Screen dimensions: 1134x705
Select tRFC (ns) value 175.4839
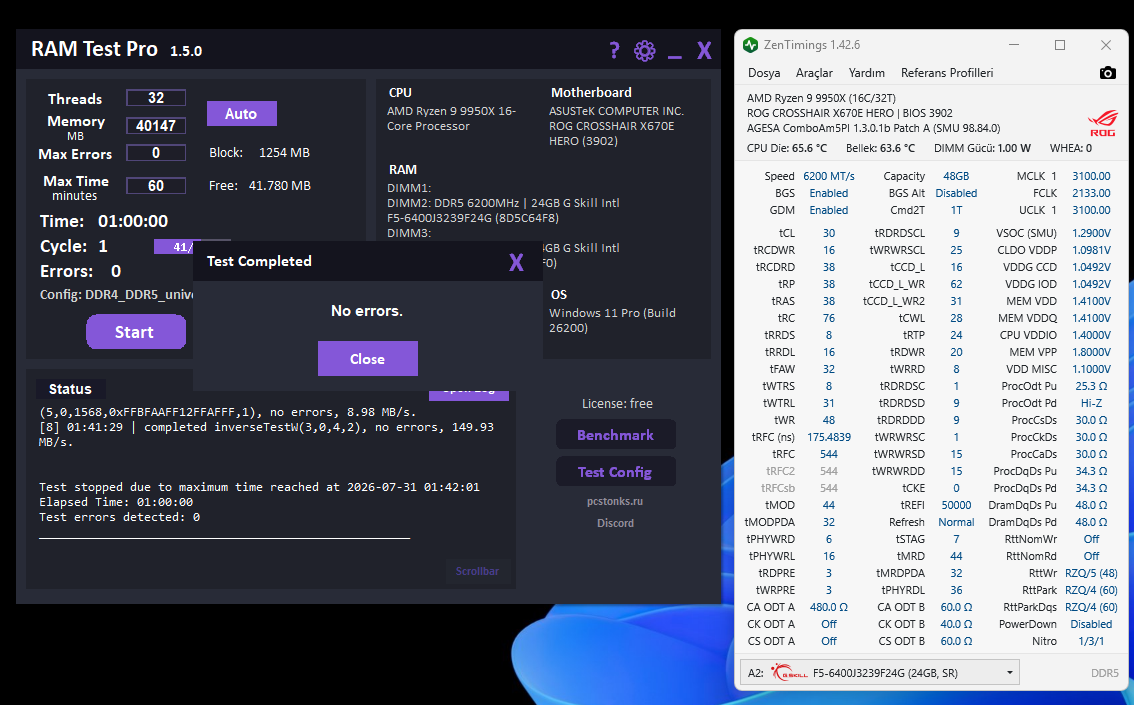coord(829,437)
